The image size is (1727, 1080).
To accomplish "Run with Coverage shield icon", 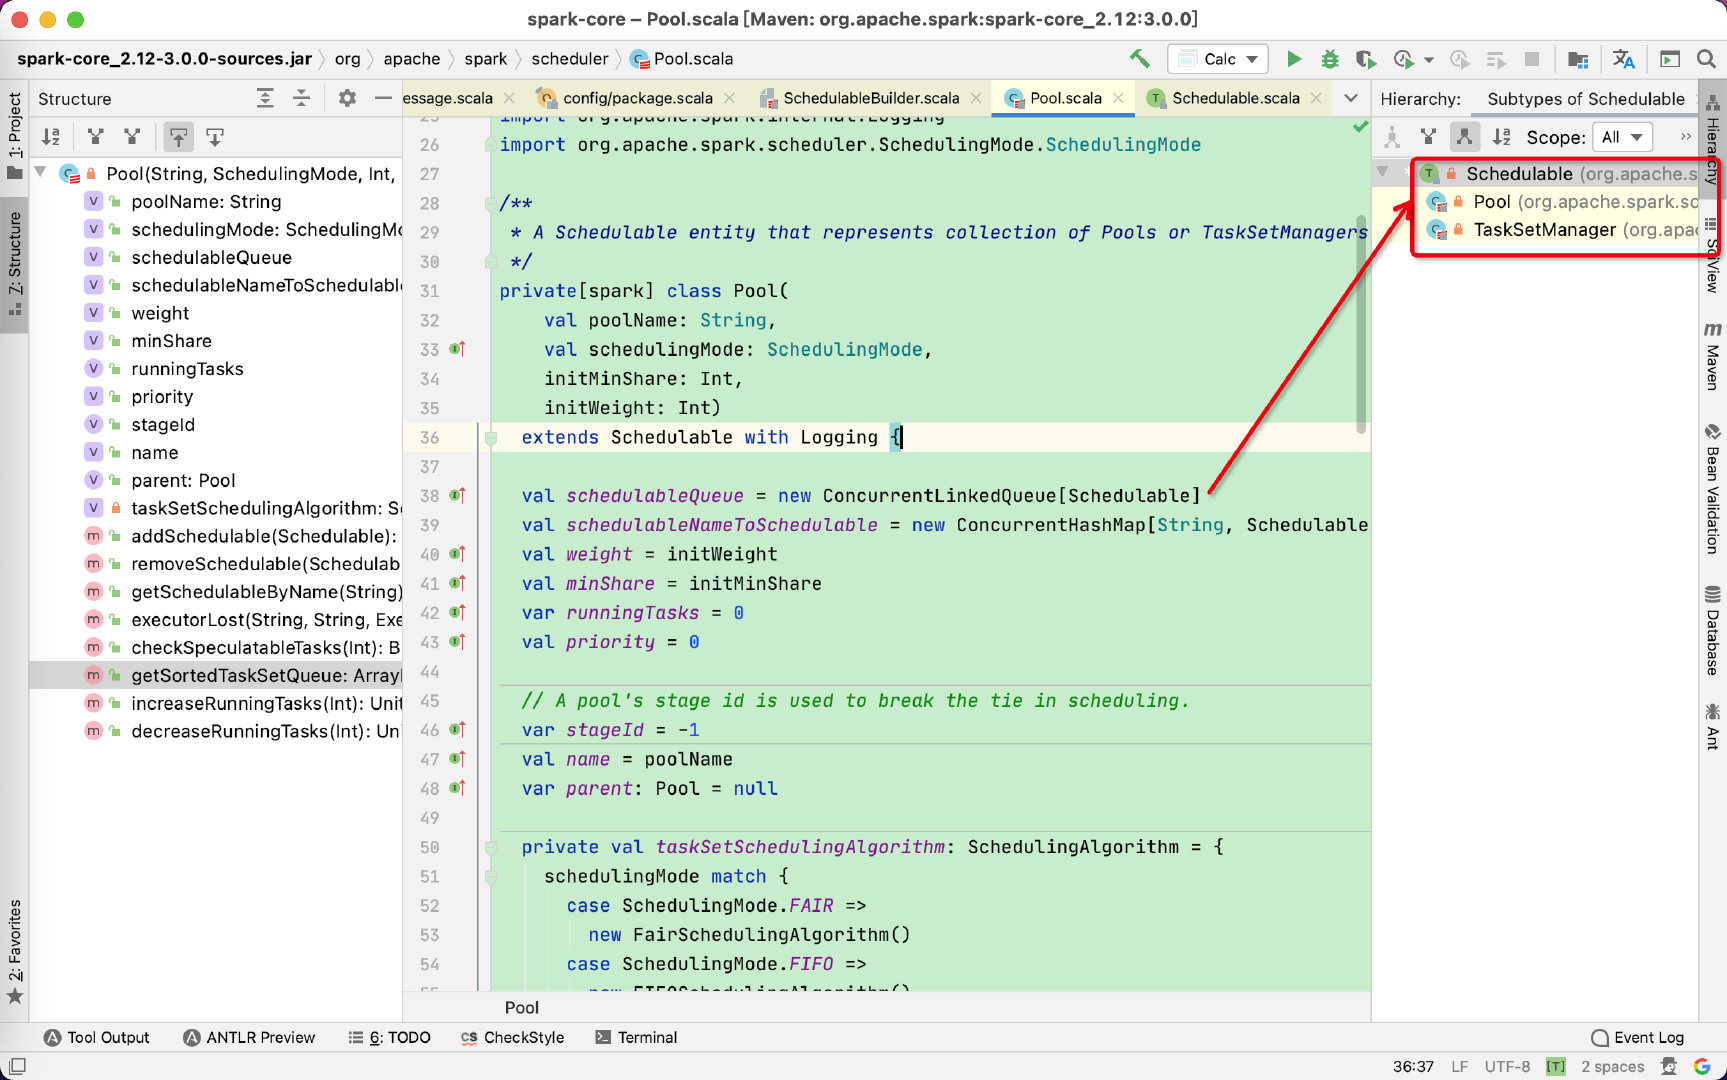I will pos(1366,59).
